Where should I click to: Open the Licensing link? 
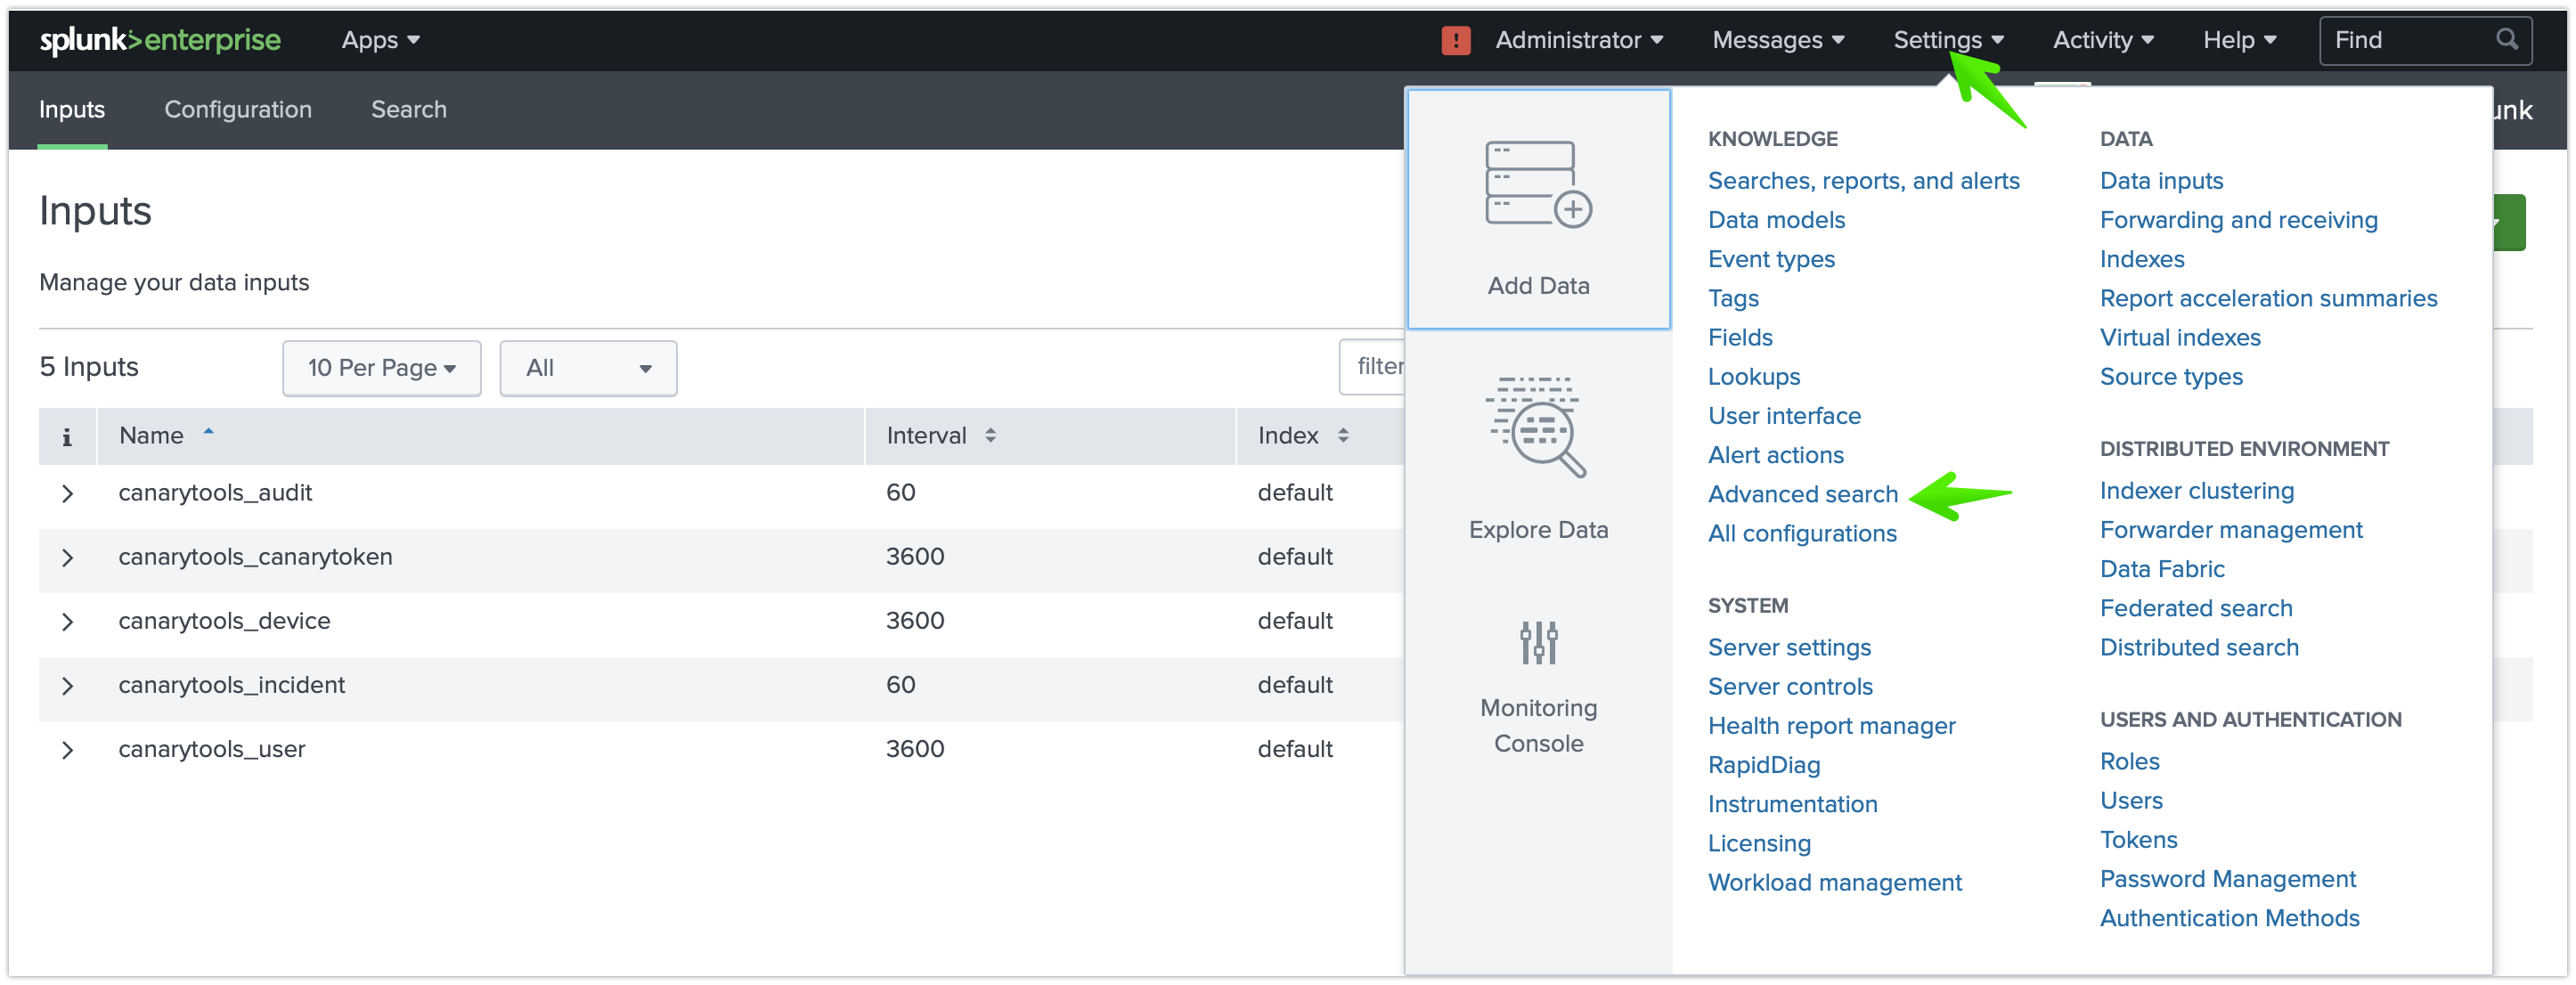tap(1759, 843)
